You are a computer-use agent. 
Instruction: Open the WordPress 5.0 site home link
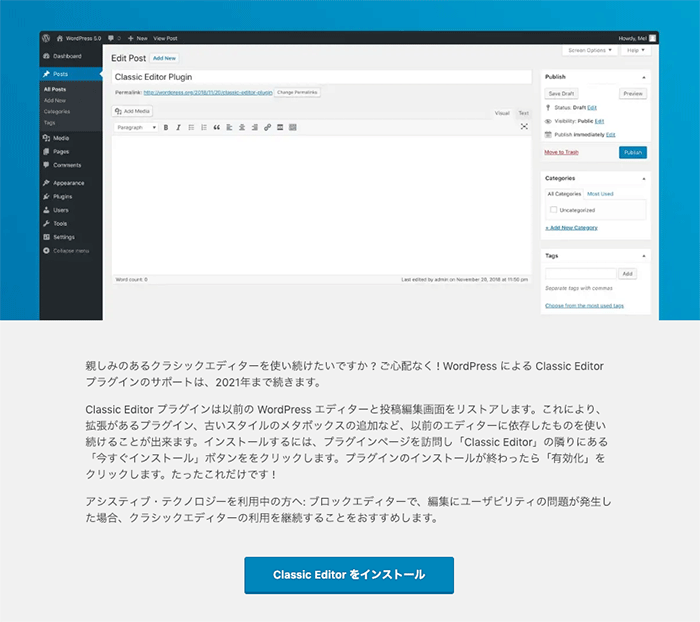point(79,38)
